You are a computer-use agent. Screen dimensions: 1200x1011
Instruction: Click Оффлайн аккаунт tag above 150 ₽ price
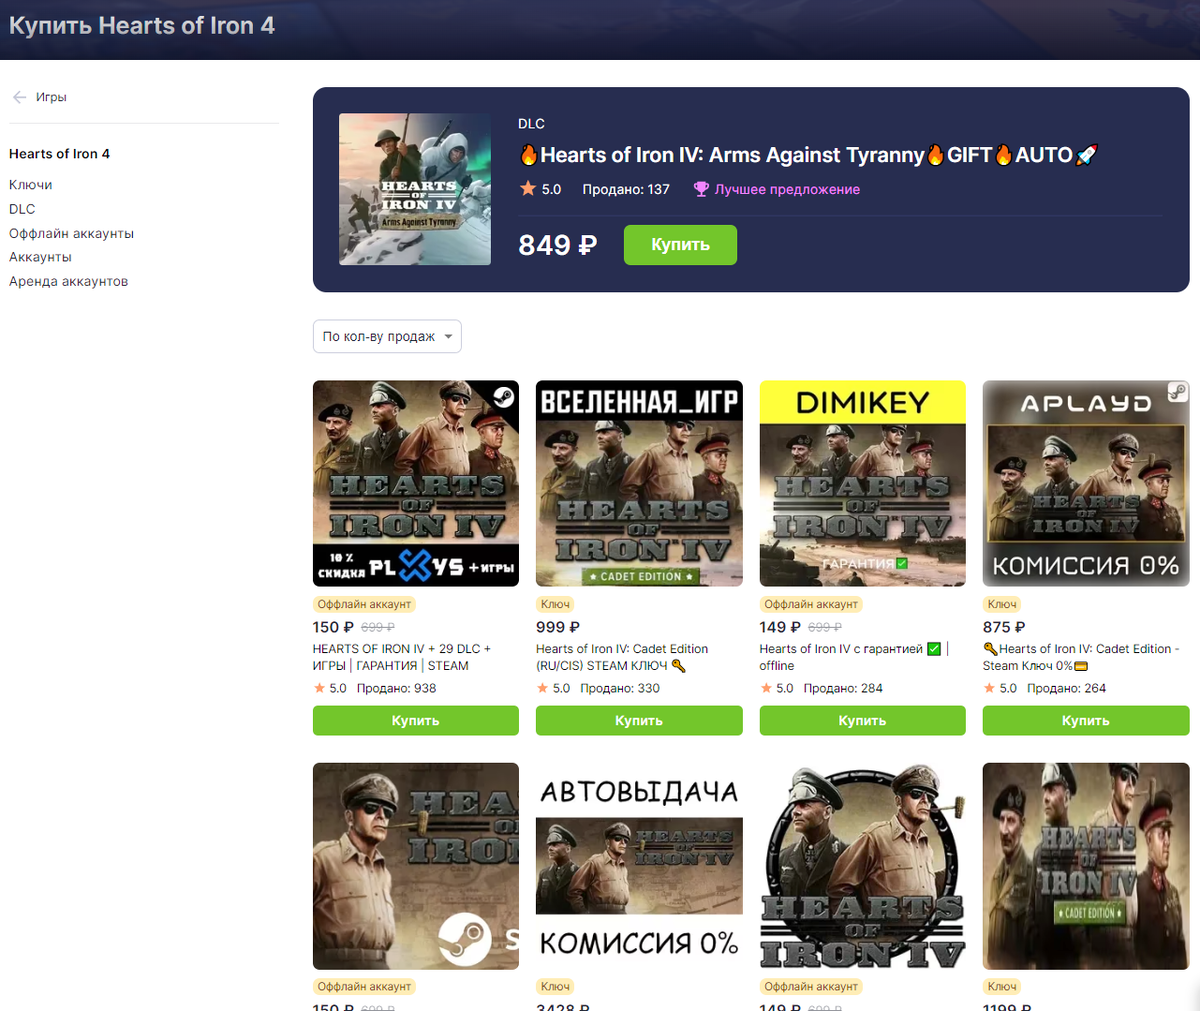pos(364,604)
